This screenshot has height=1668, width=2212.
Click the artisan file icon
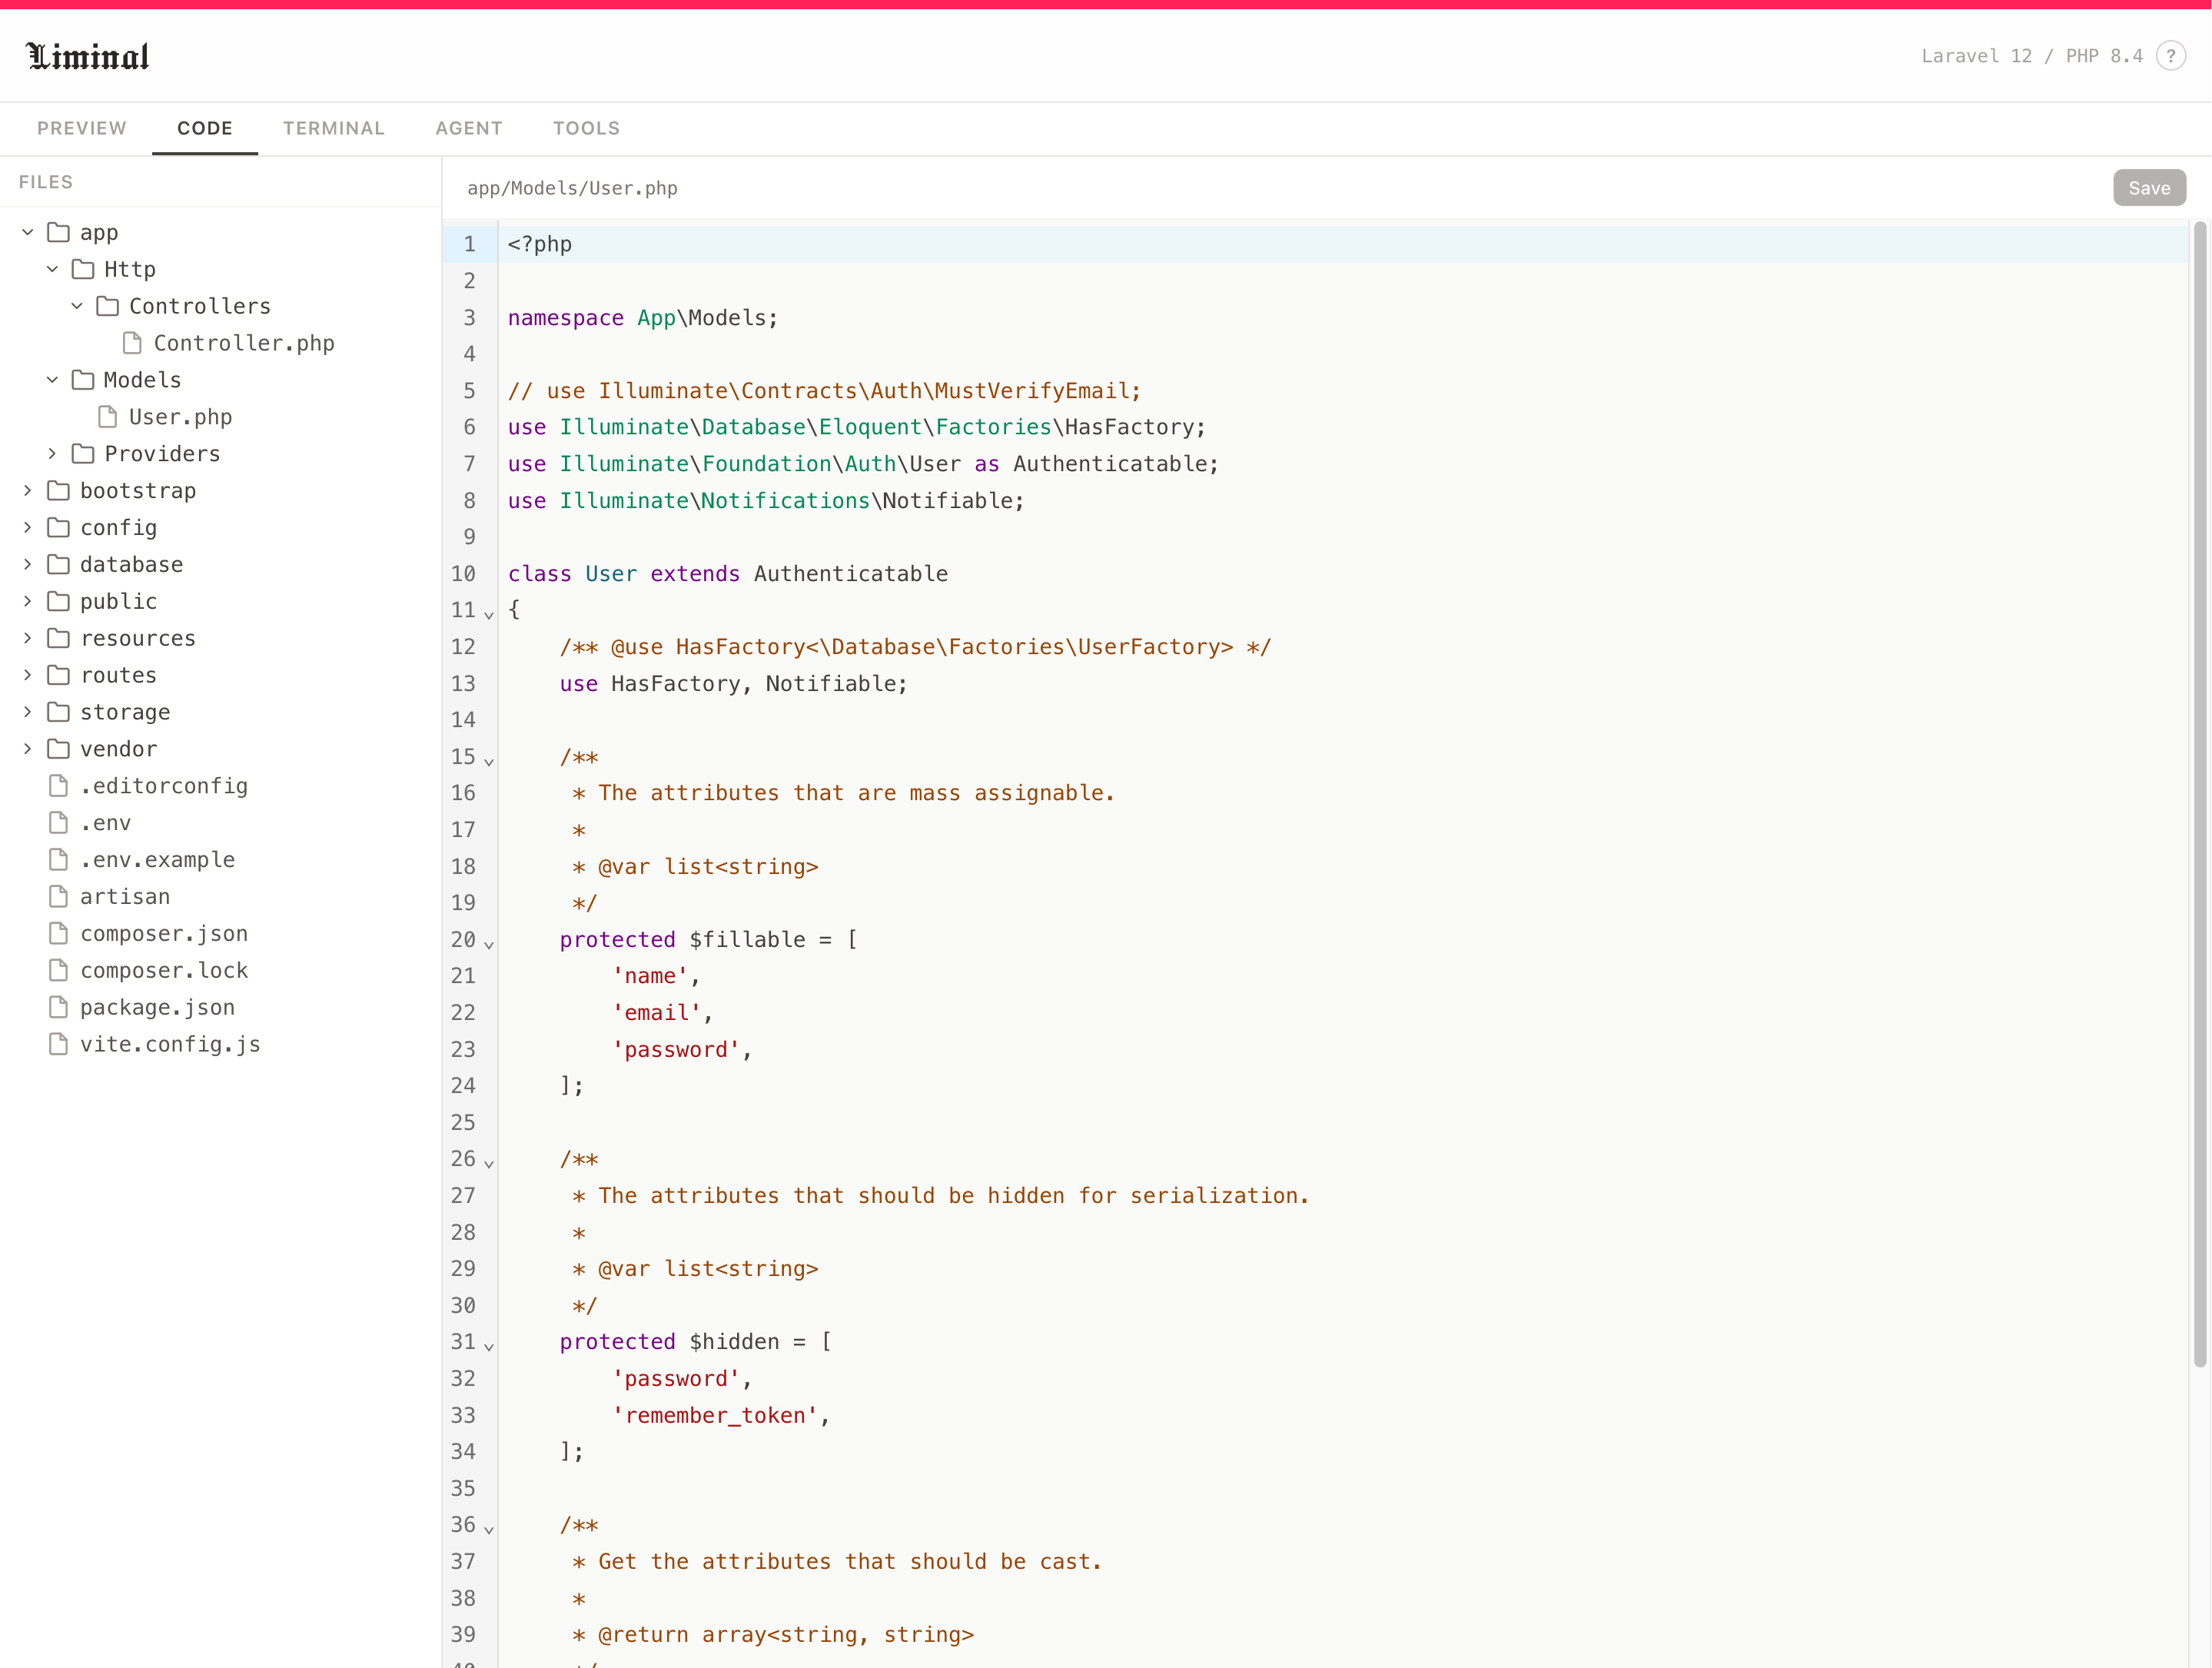click(59, 896)
